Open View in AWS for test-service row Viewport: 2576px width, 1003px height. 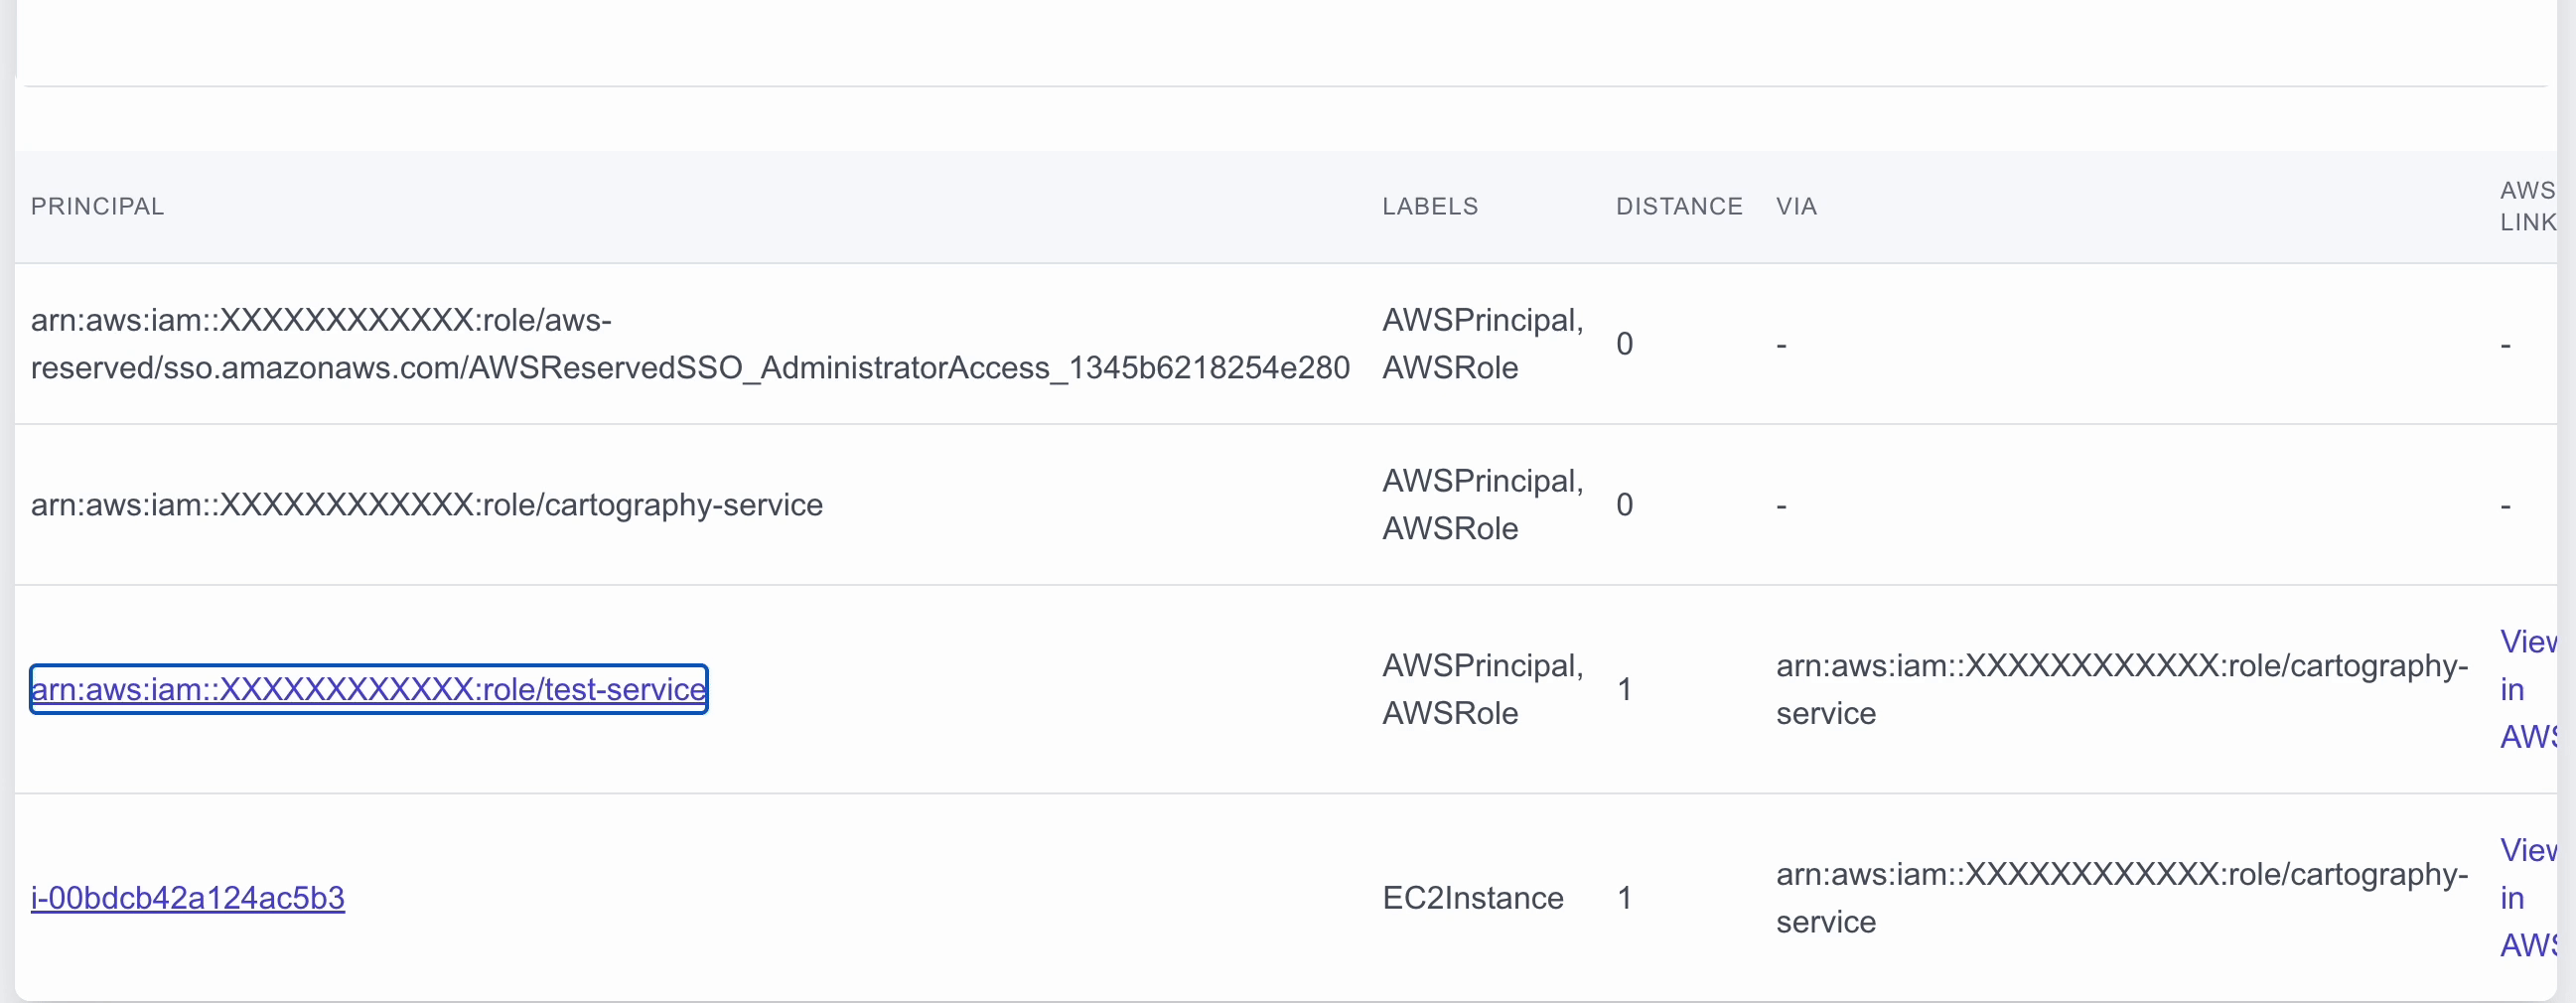(2526, 689)
